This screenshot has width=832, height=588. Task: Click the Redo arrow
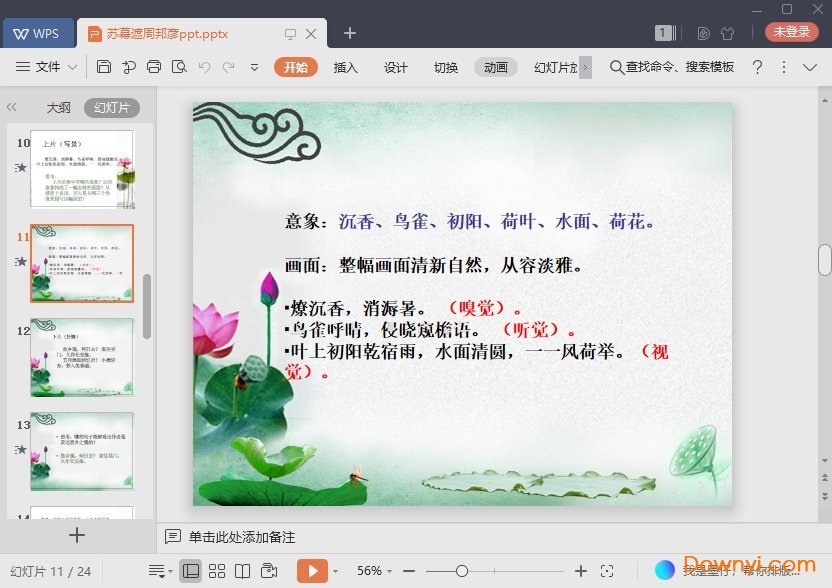pos(229,67)
